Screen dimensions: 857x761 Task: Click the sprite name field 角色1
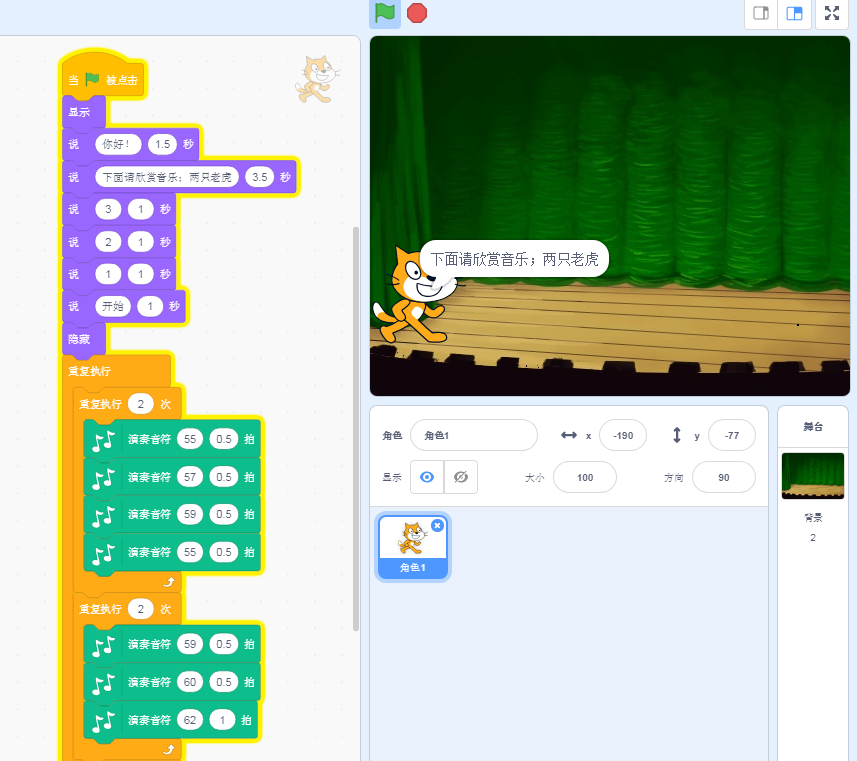(x=474, y=435)
